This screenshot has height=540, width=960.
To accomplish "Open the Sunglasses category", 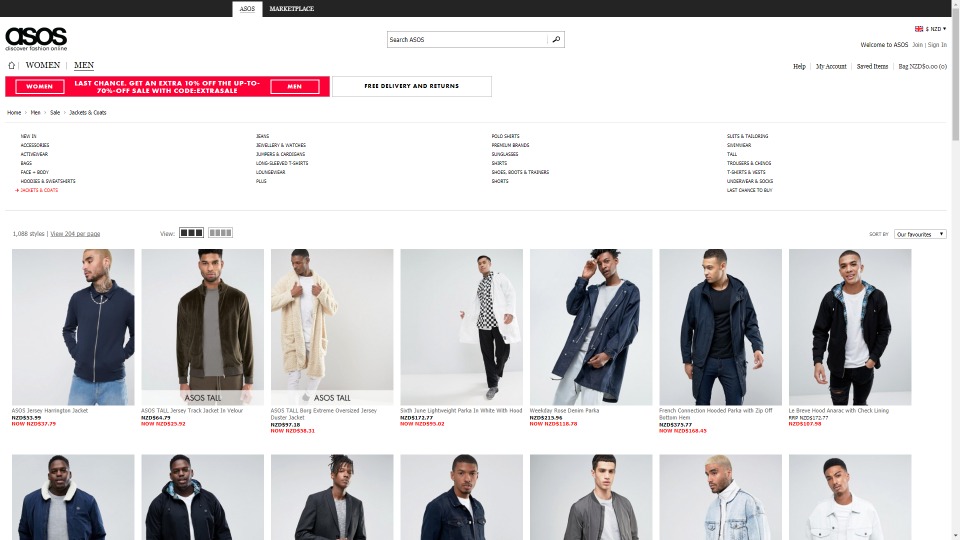I will [x=504, y=154].
